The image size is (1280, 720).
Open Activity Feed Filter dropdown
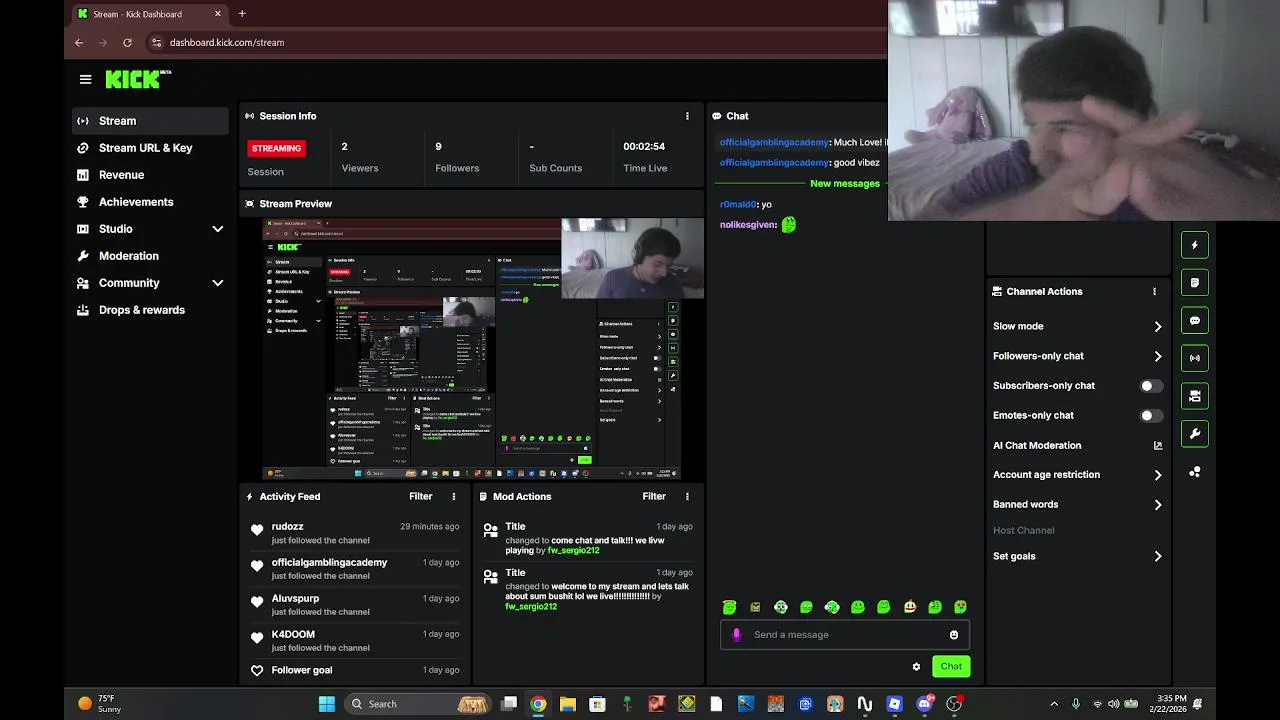[420, 496]
